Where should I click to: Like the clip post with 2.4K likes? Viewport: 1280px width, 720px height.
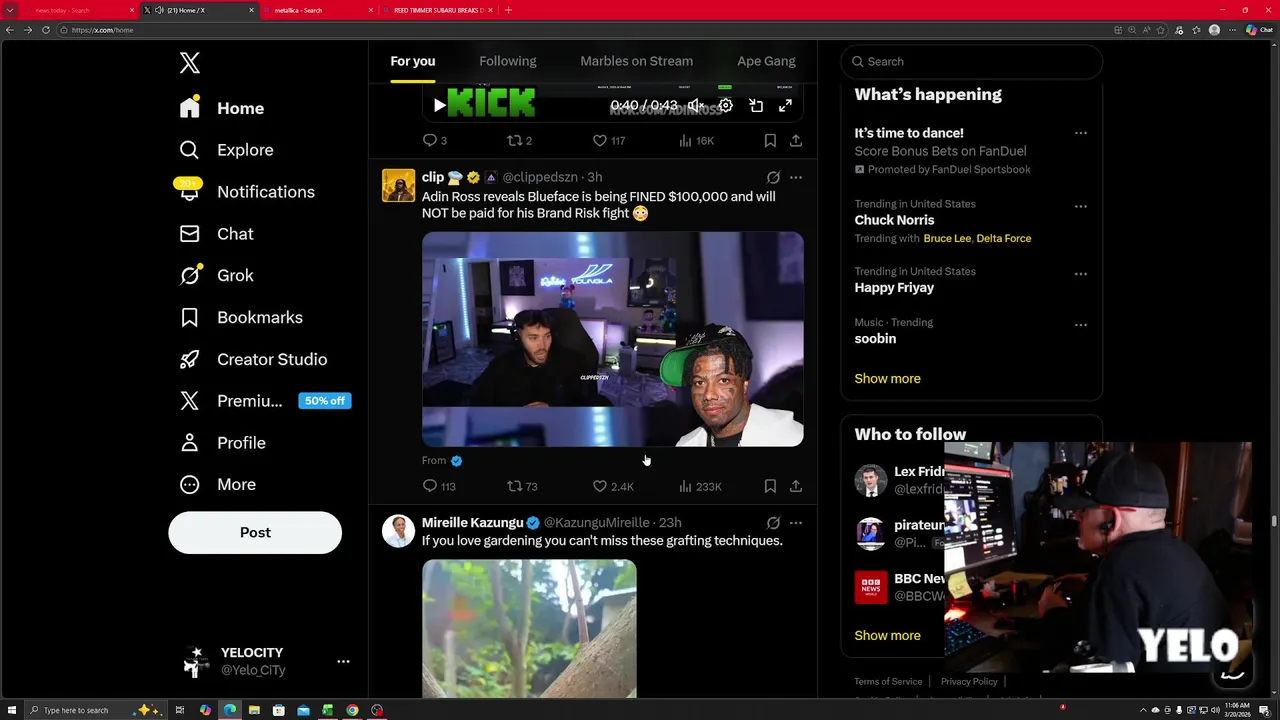pyautogui.click(x=613, y=486)
